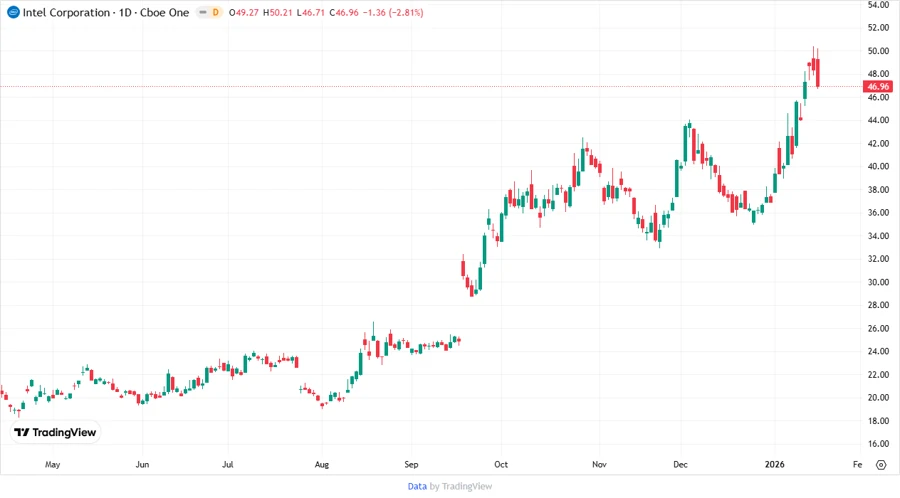Click the 26.00 price axis label
The width and height of the screenshot is (900, 498).
[x=878, y=329]
